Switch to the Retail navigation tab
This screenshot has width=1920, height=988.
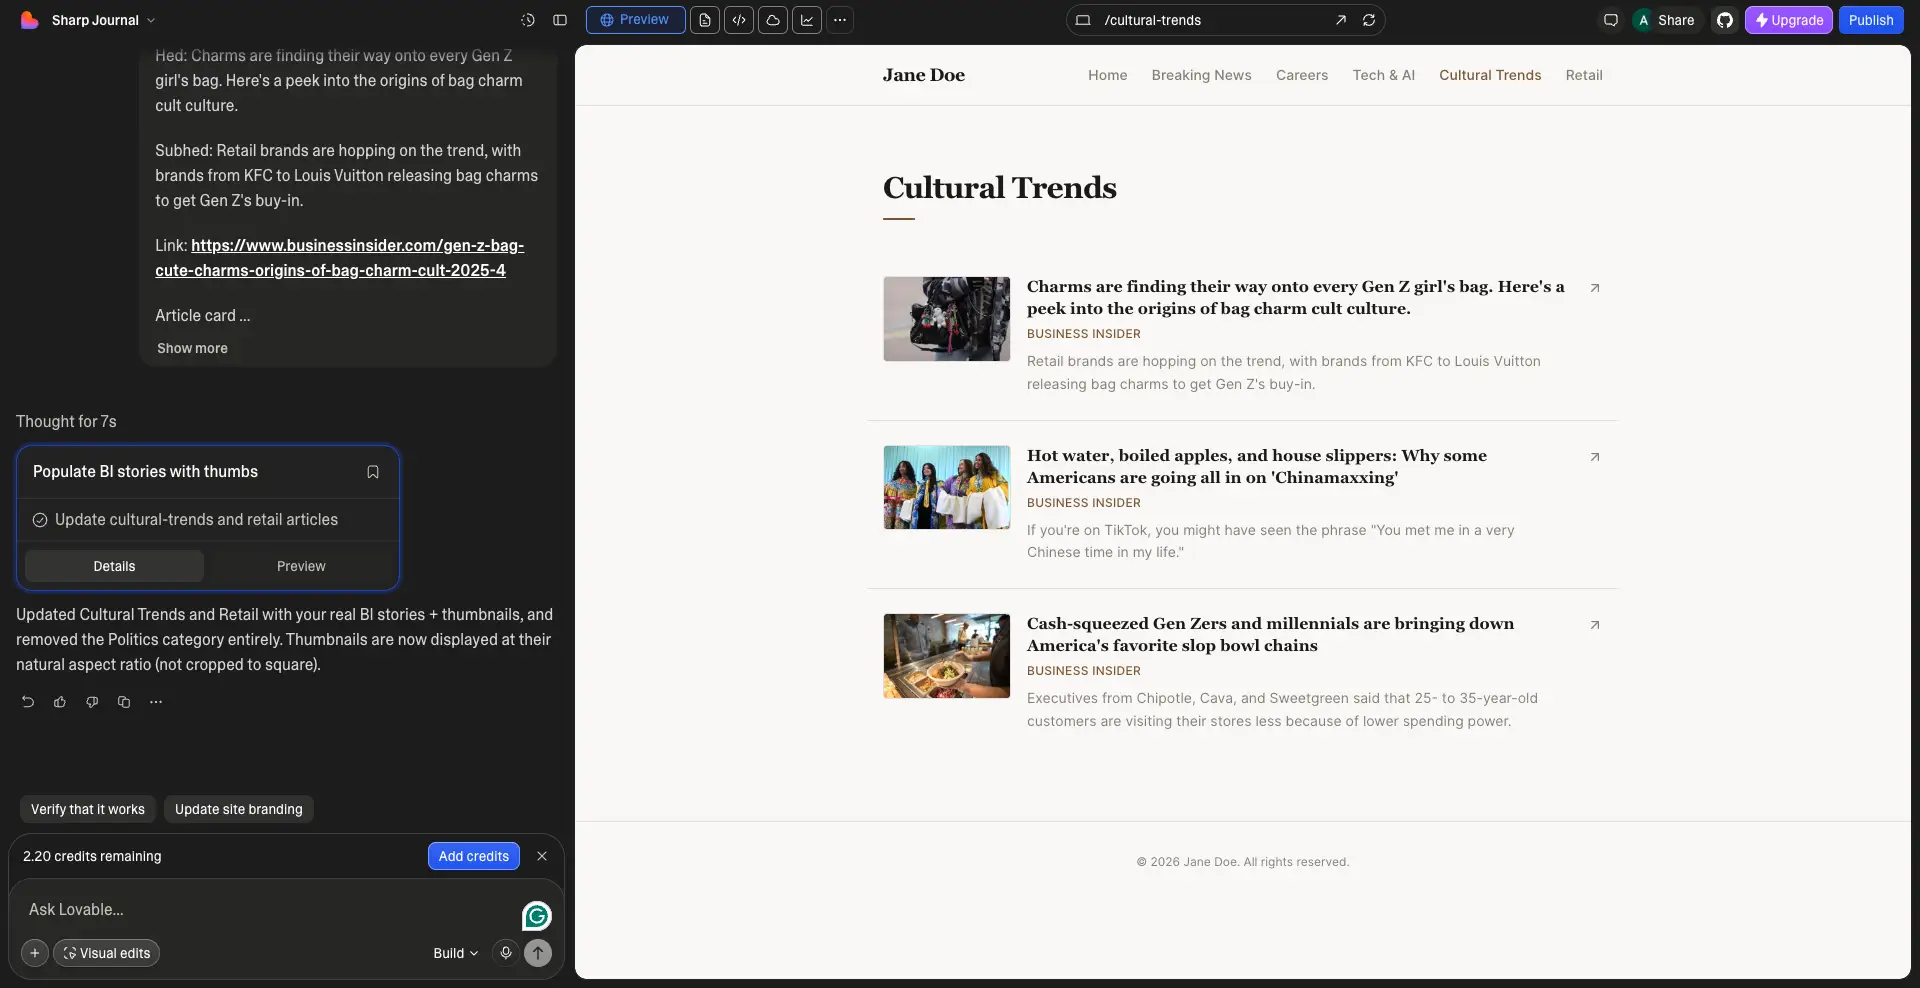1584,75
